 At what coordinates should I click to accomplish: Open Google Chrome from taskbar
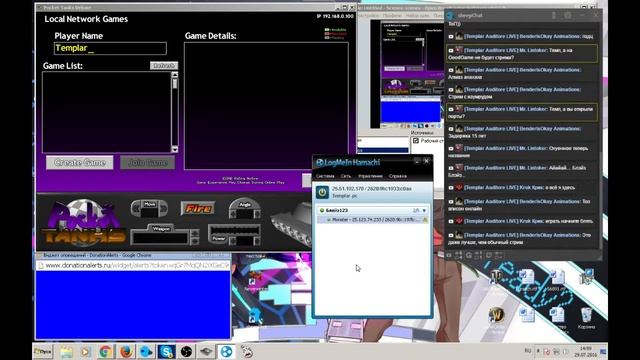105,351
